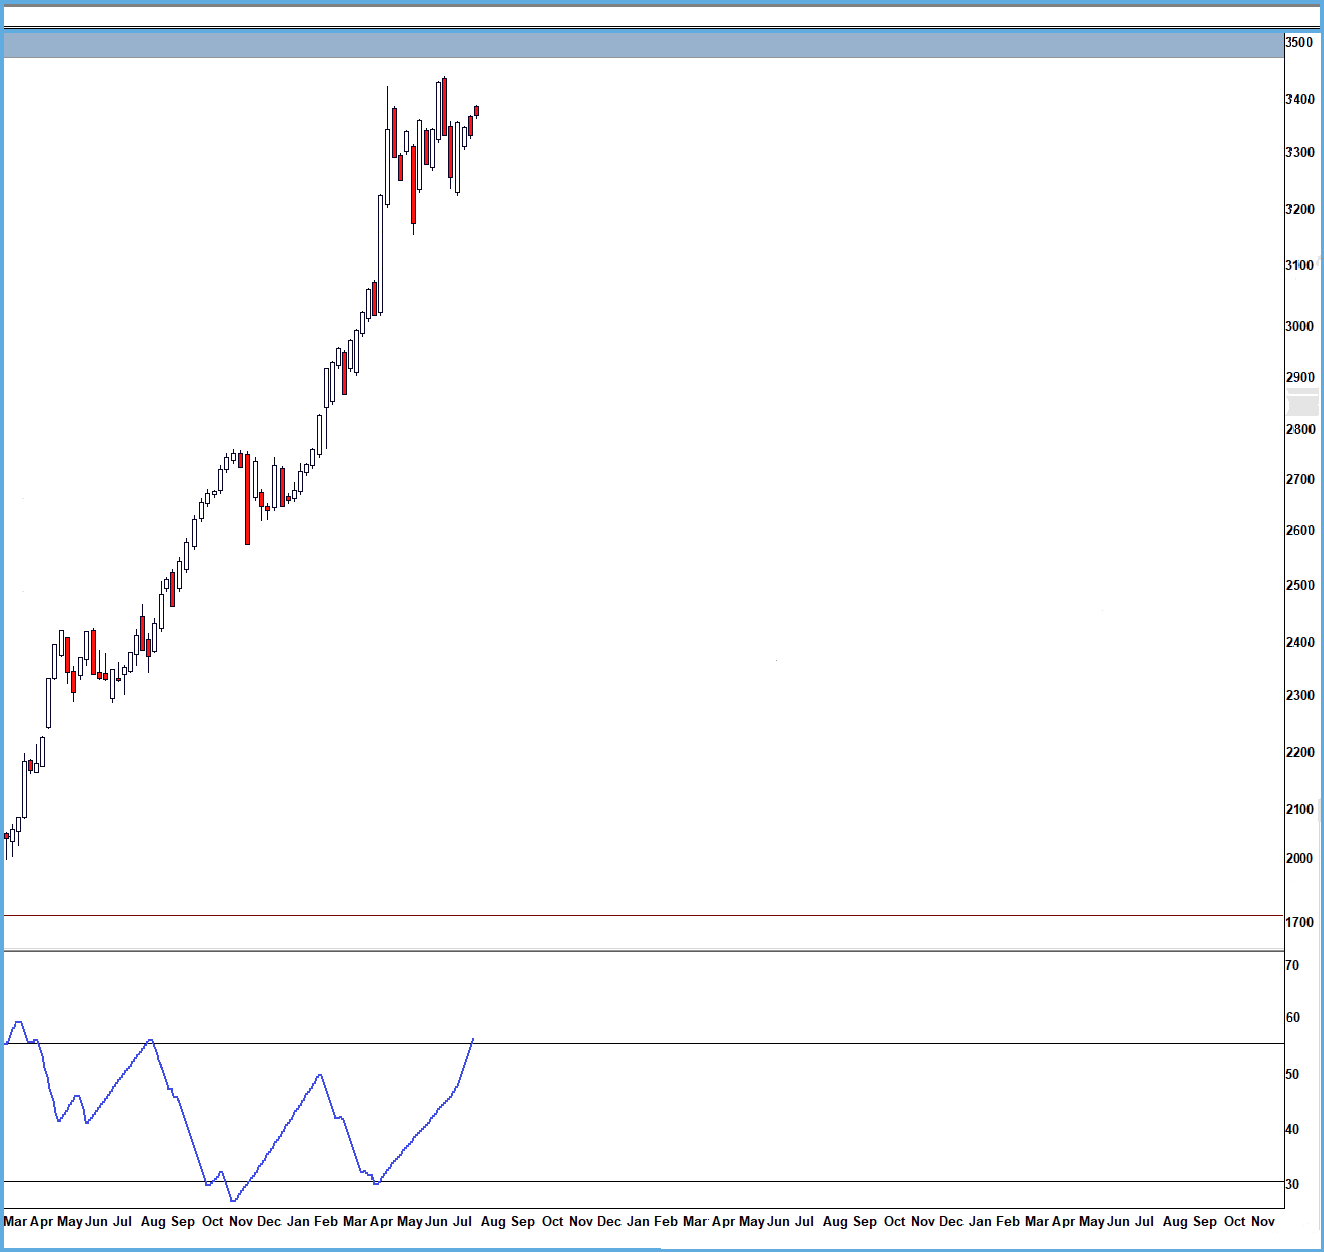Click the 3000 price axis label
1324x1252 pixels.
coord(1299,326)
